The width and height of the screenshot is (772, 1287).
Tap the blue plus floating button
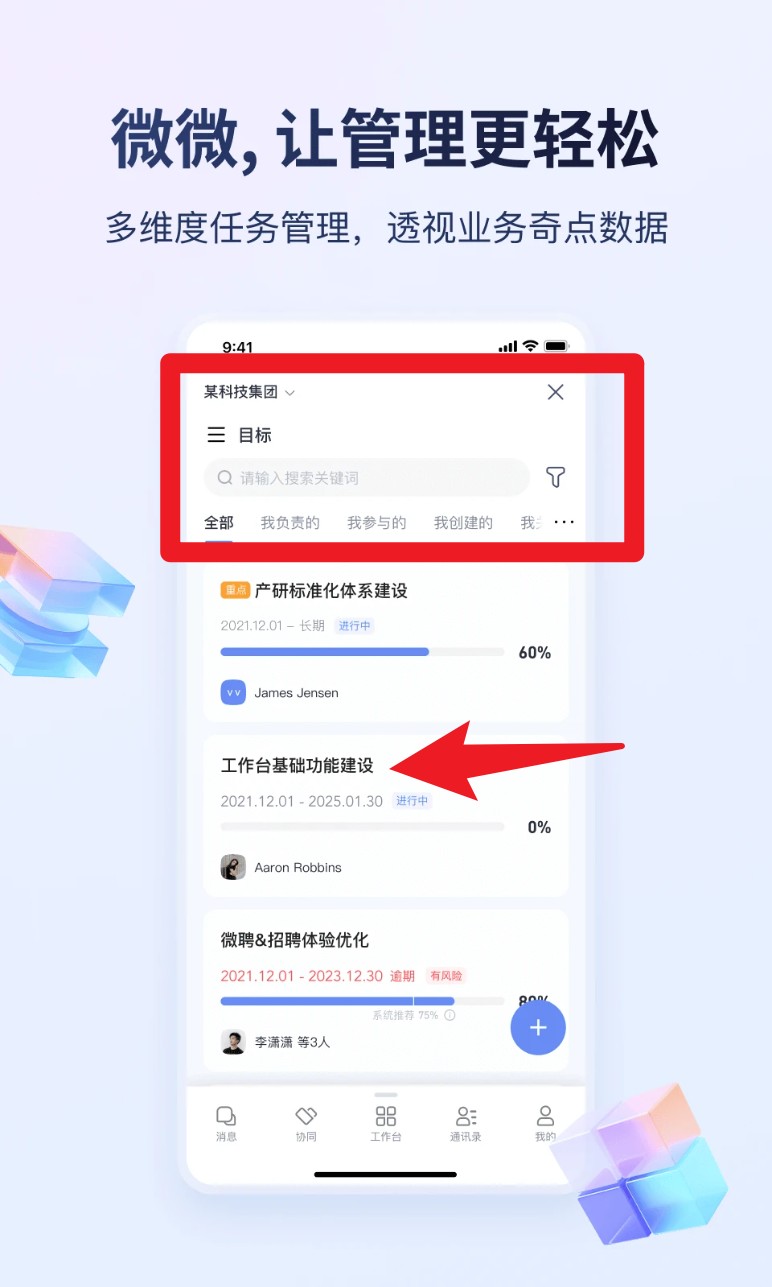(x=538, y=1027)
